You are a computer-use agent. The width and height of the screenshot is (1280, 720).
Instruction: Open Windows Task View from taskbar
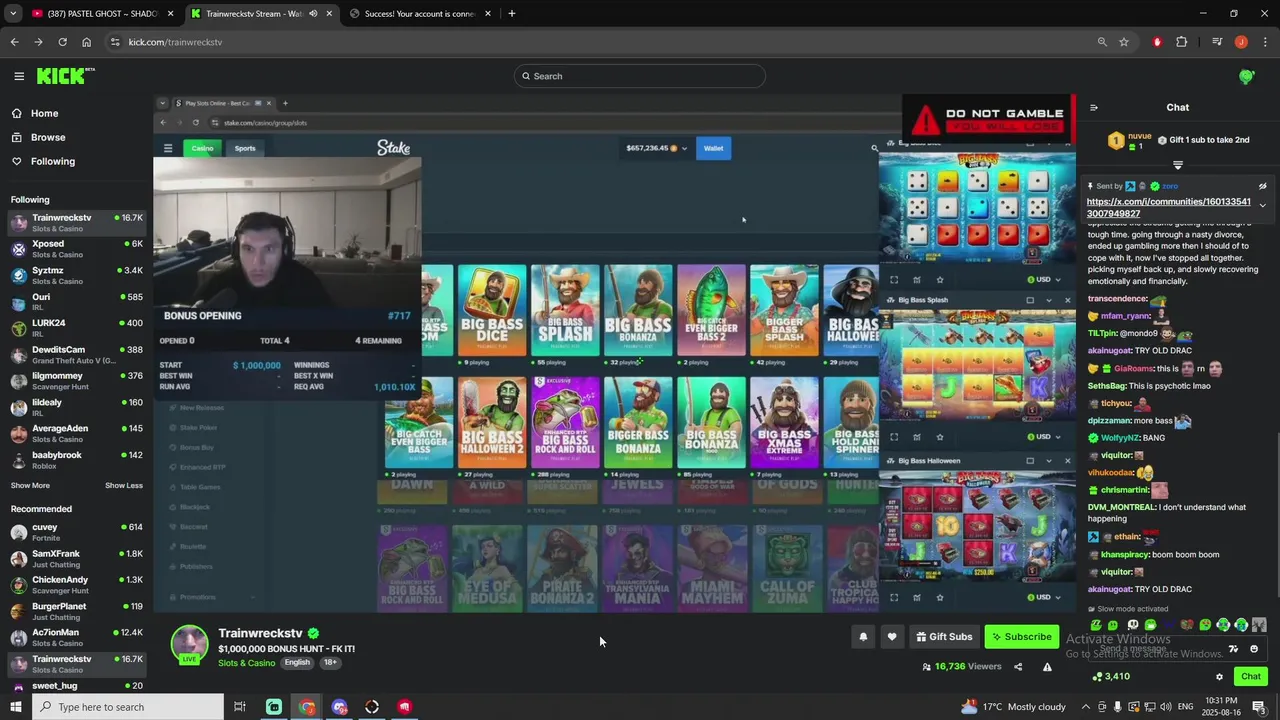click(x=240, y=707)
